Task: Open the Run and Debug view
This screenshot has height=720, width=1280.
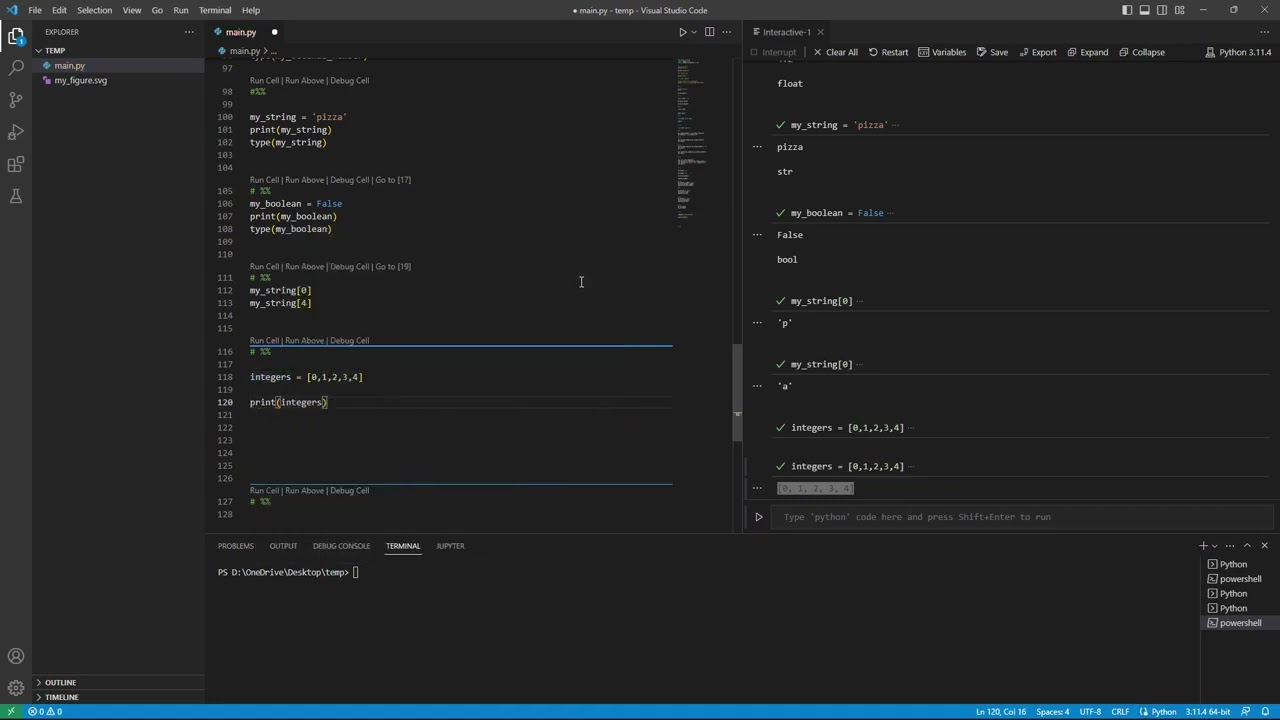Action: click(x=16, y=132)
